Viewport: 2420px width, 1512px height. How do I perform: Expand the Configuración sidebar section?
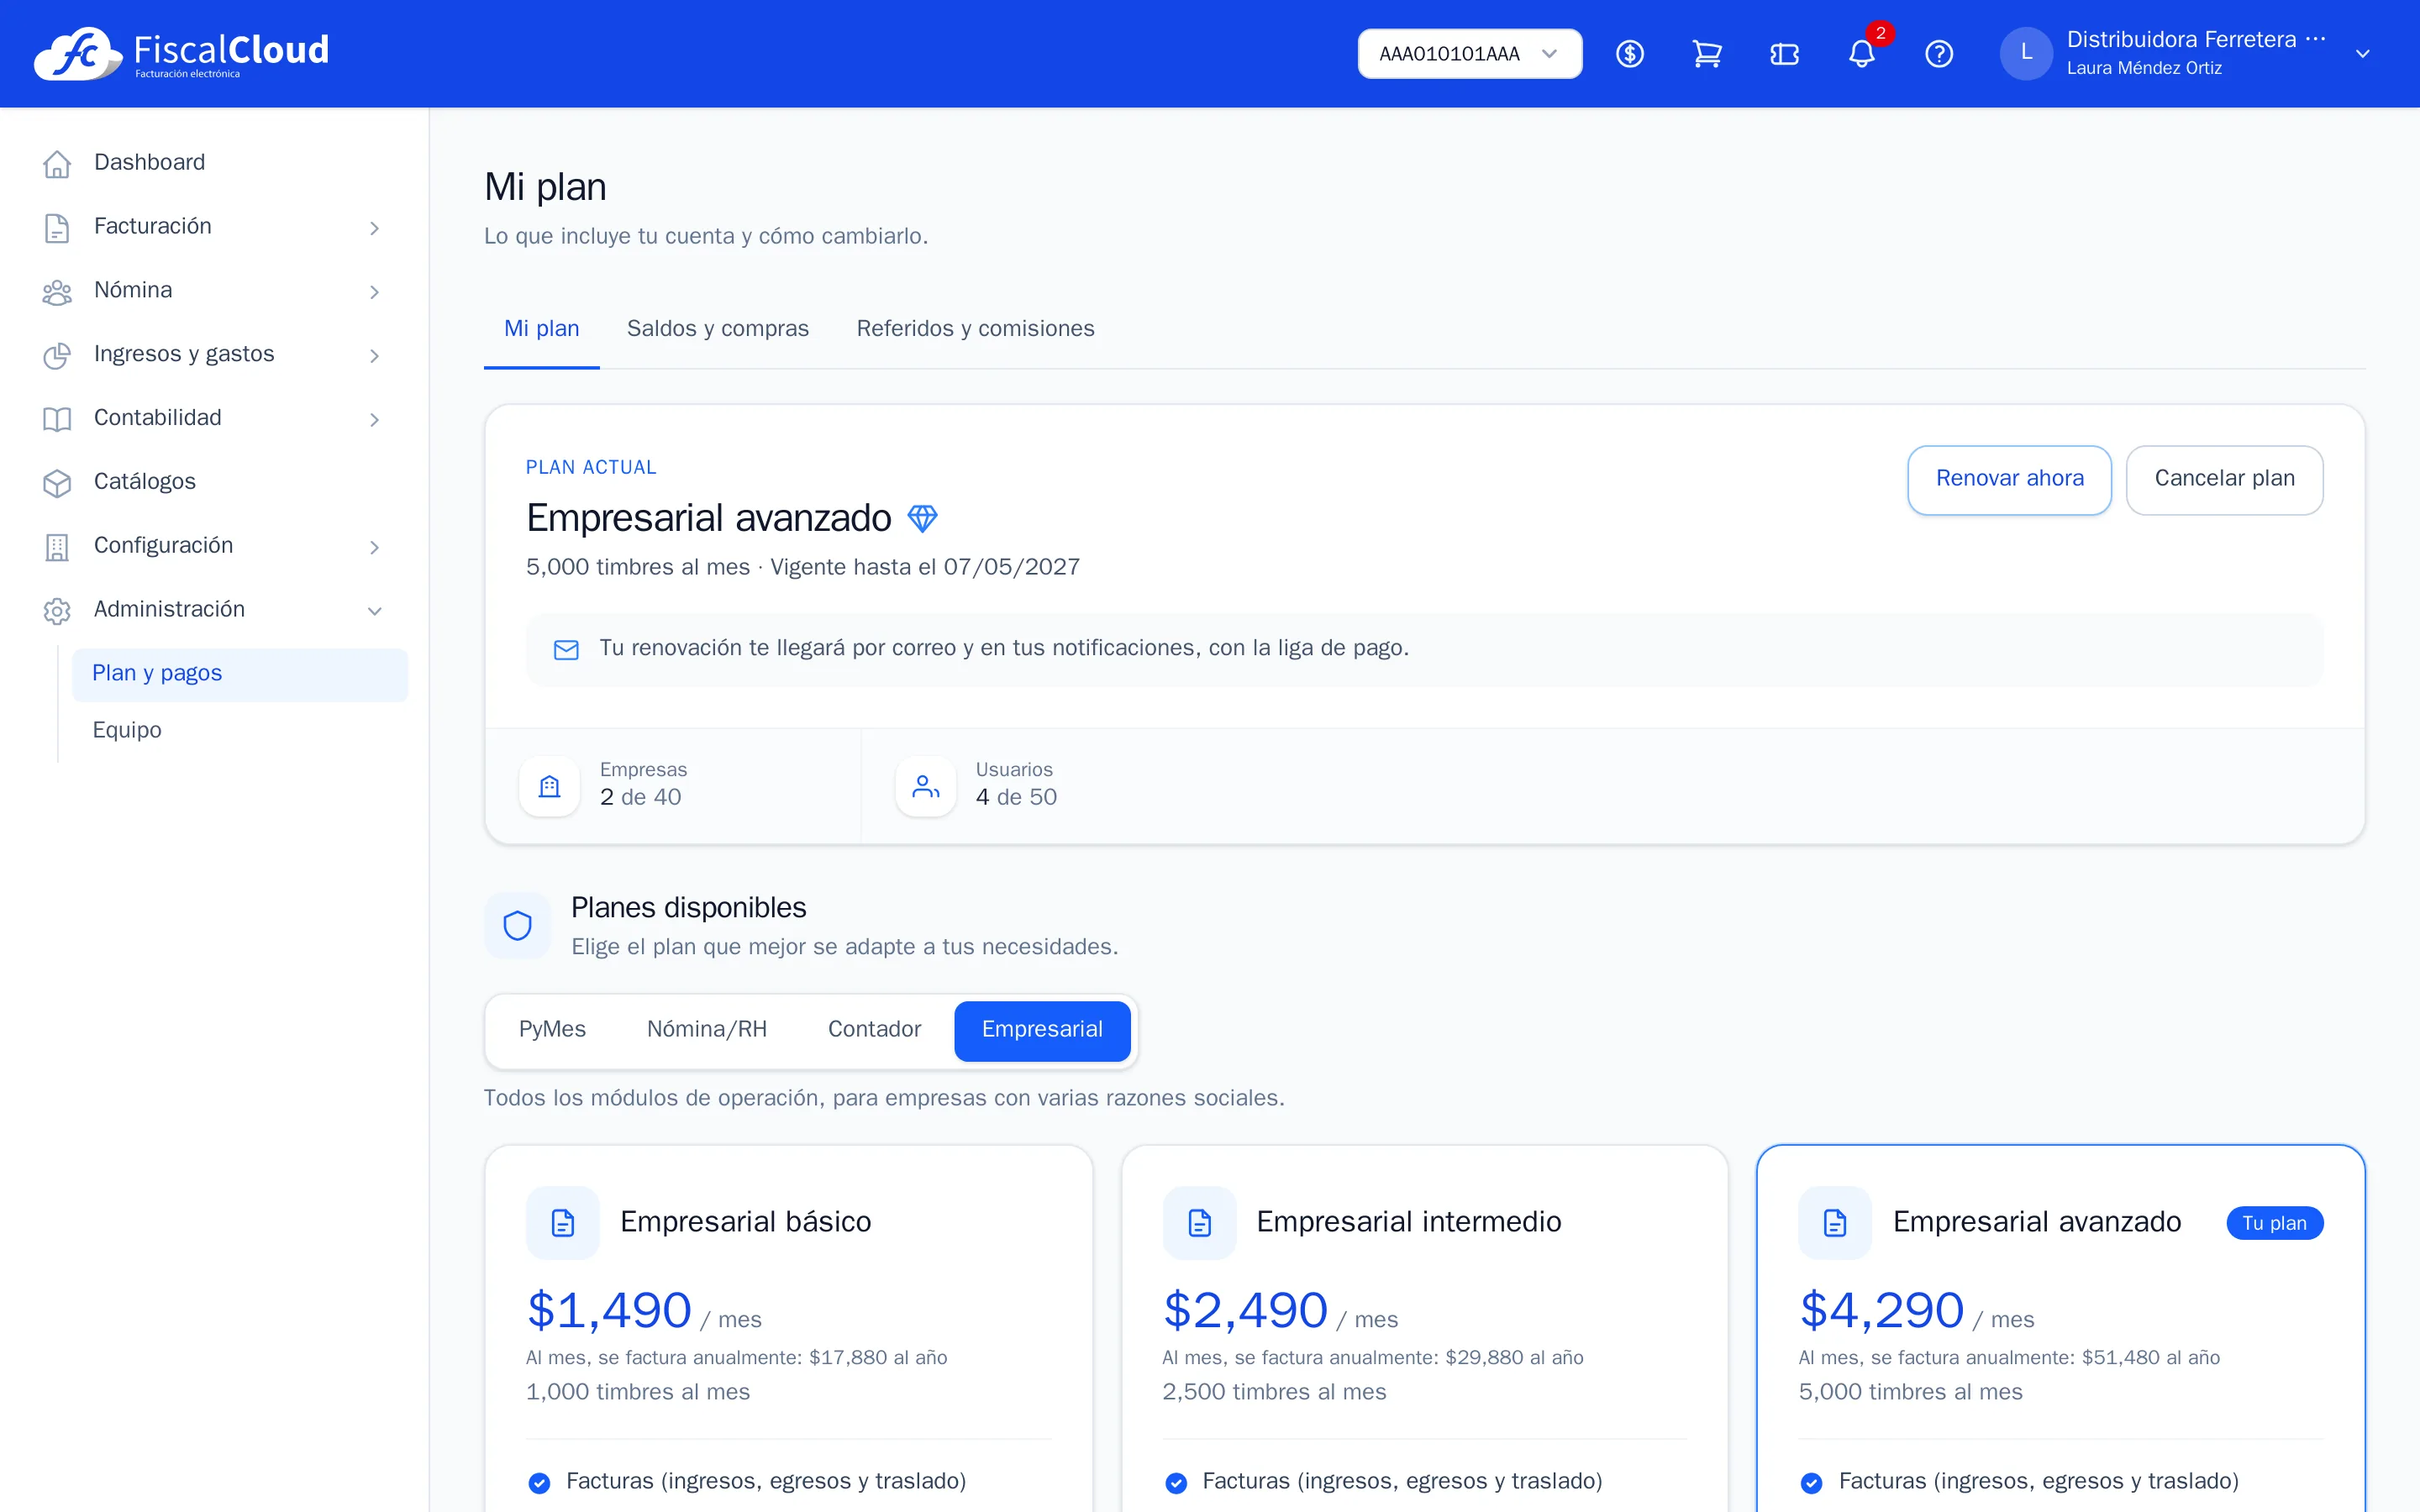(214, 546)
